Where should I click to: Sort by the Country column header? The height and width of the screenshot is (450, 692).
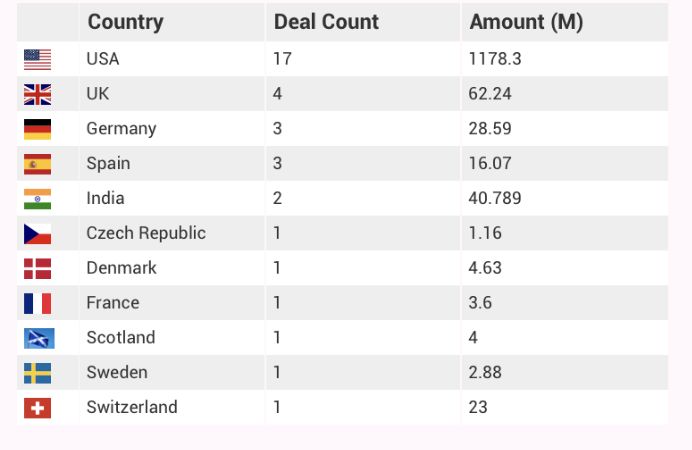pos(125,22)
